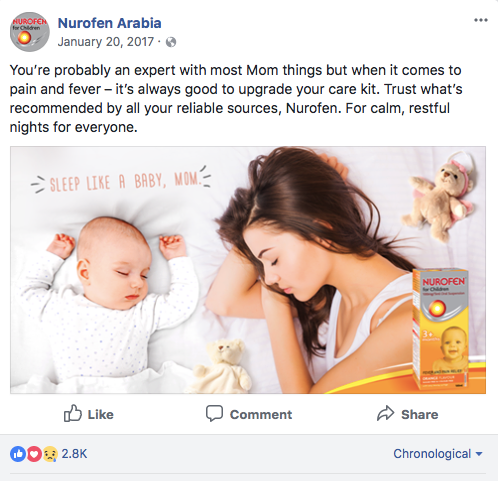The height and width of the screenshot is (481, 498).
Task: Open the three-dots post options menu
Action: click(x=481, y=20)
